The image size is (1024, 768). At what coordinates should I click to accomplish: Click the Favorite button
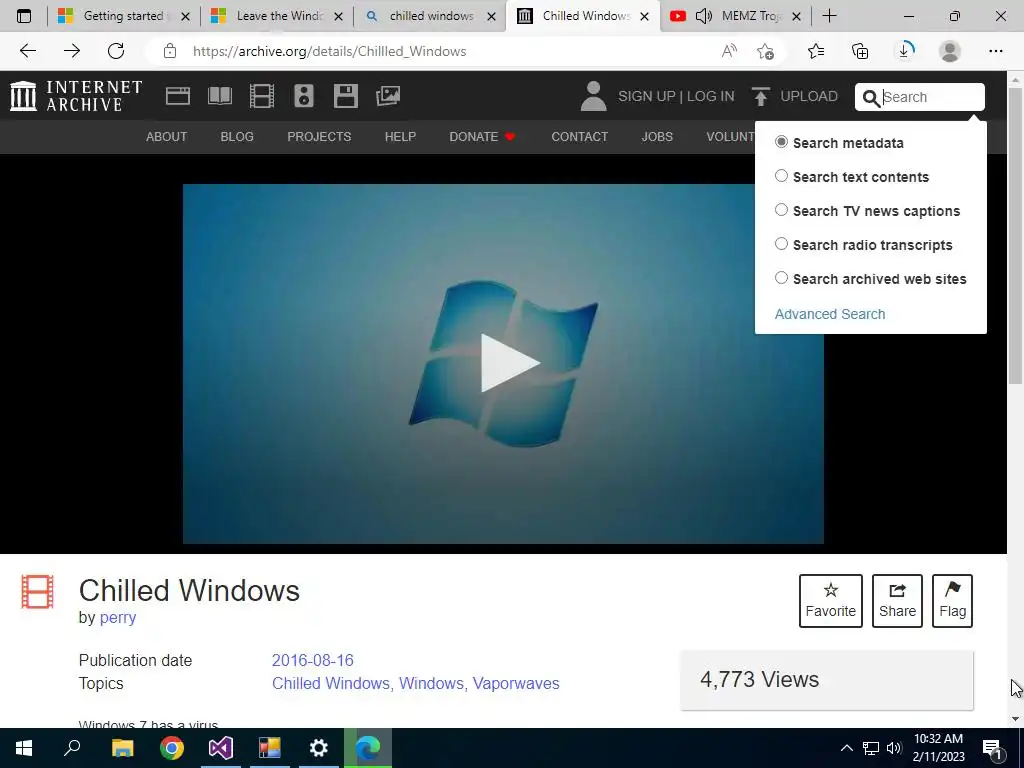pyautogui.click(x=831, y=601)
